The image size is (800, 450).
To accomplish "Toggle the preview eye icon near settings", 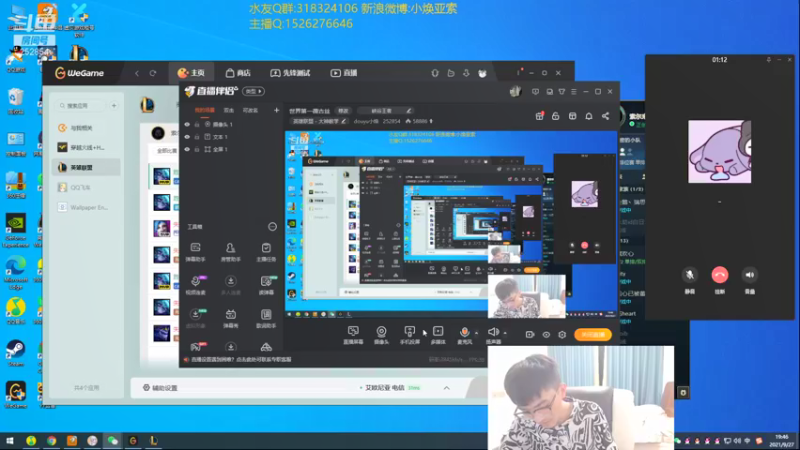I will pos(546,335).
